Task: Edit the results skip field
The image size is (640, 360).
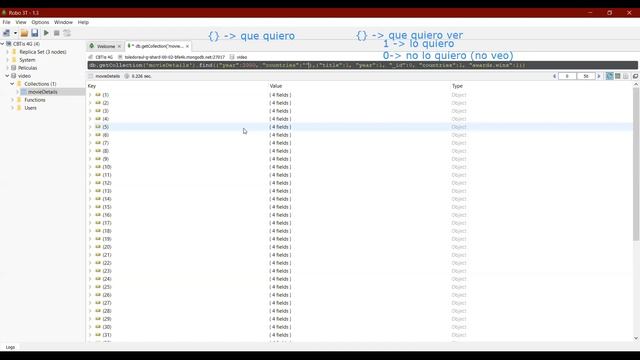Action: pyautogui.click(x=567, y=76)
